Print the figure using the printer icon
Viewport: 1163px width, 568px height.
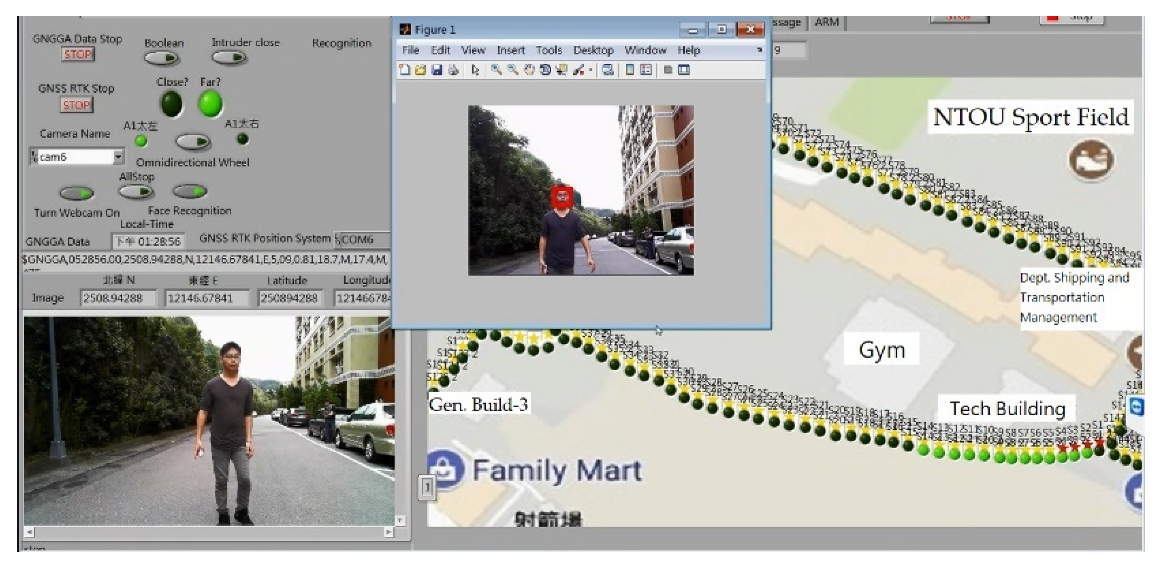(x=453, y=70)
